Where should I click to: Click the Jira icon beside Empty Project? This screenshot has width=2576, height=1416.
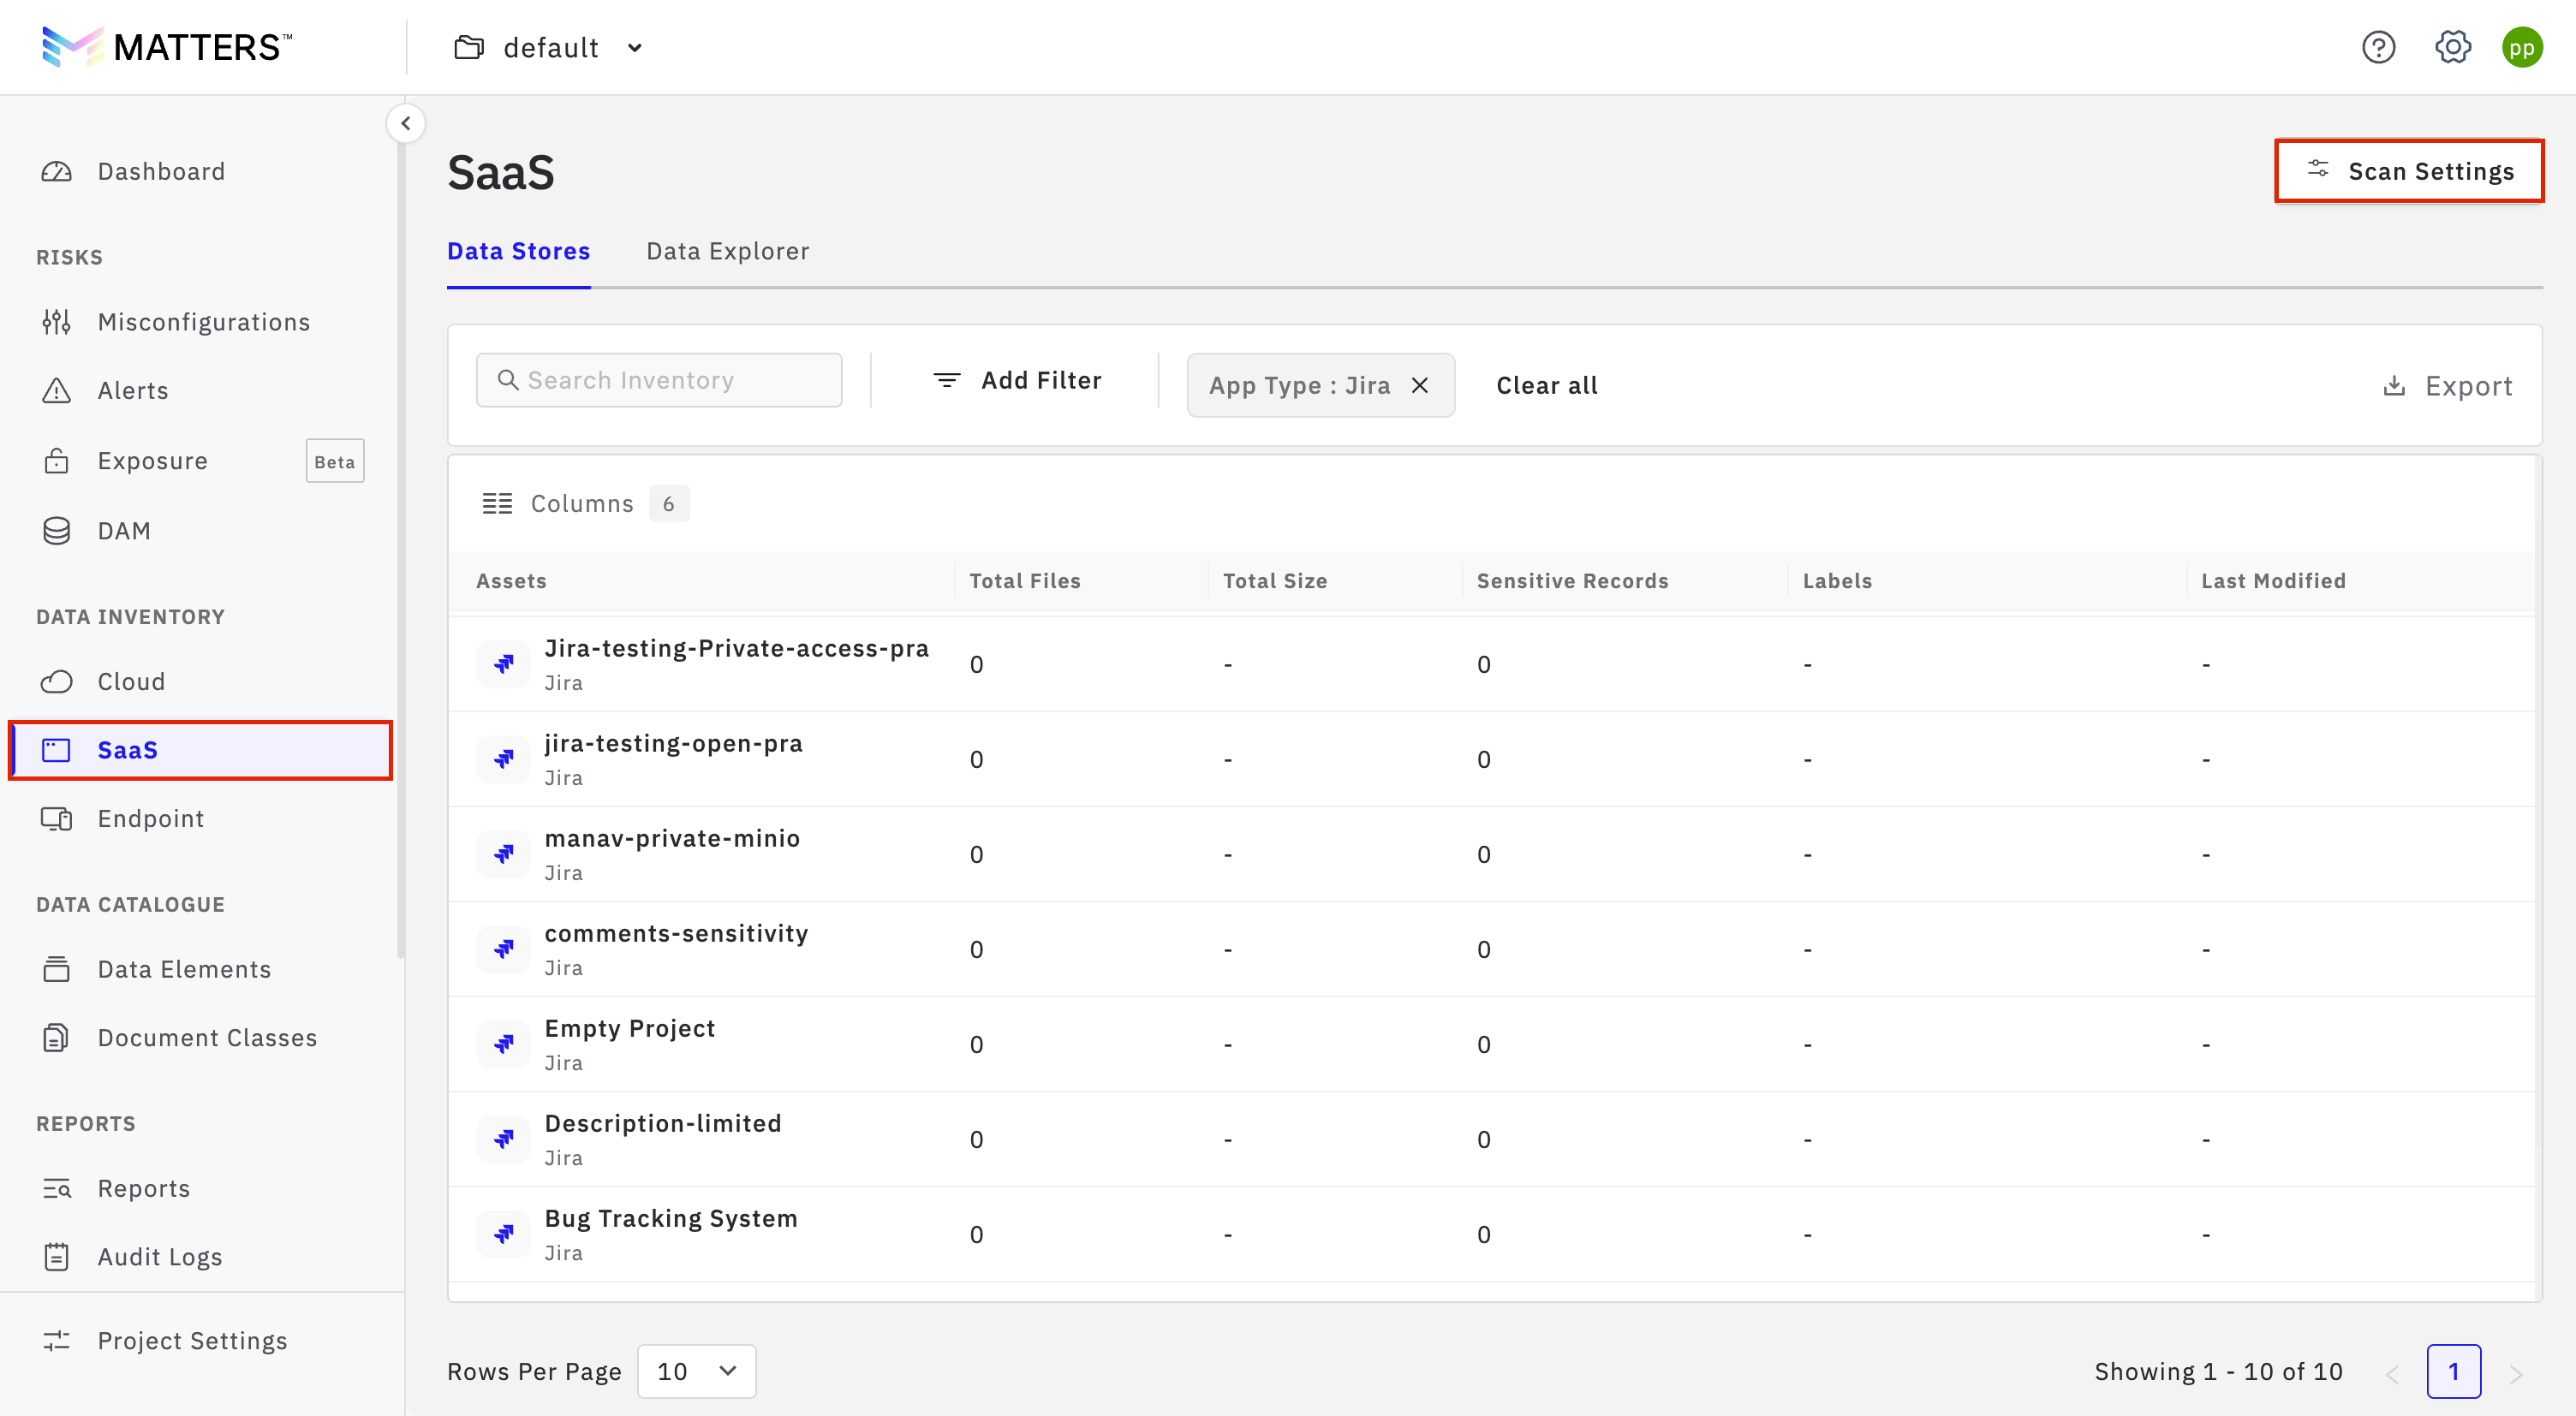[x=504, y=1044]
